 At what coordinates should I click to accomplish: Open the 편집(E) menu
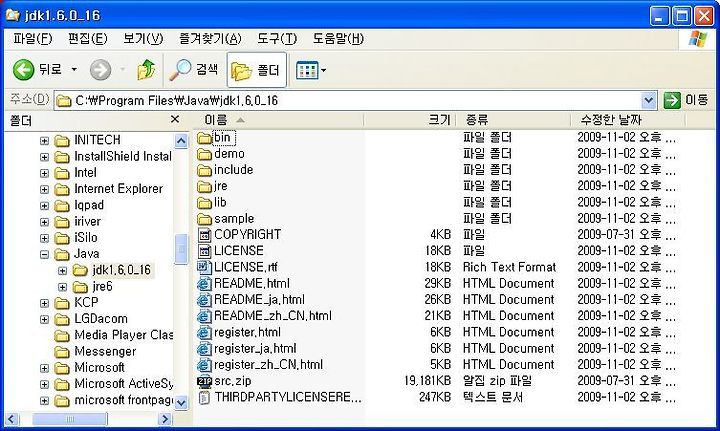(x=87, y=39)
